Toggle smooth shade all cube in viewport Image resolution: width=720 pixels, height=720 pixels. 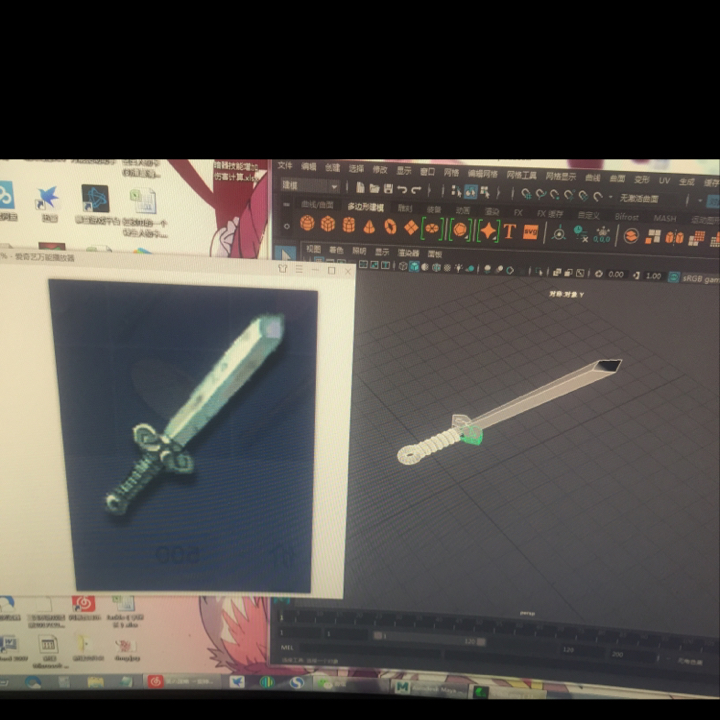(414, 267)
